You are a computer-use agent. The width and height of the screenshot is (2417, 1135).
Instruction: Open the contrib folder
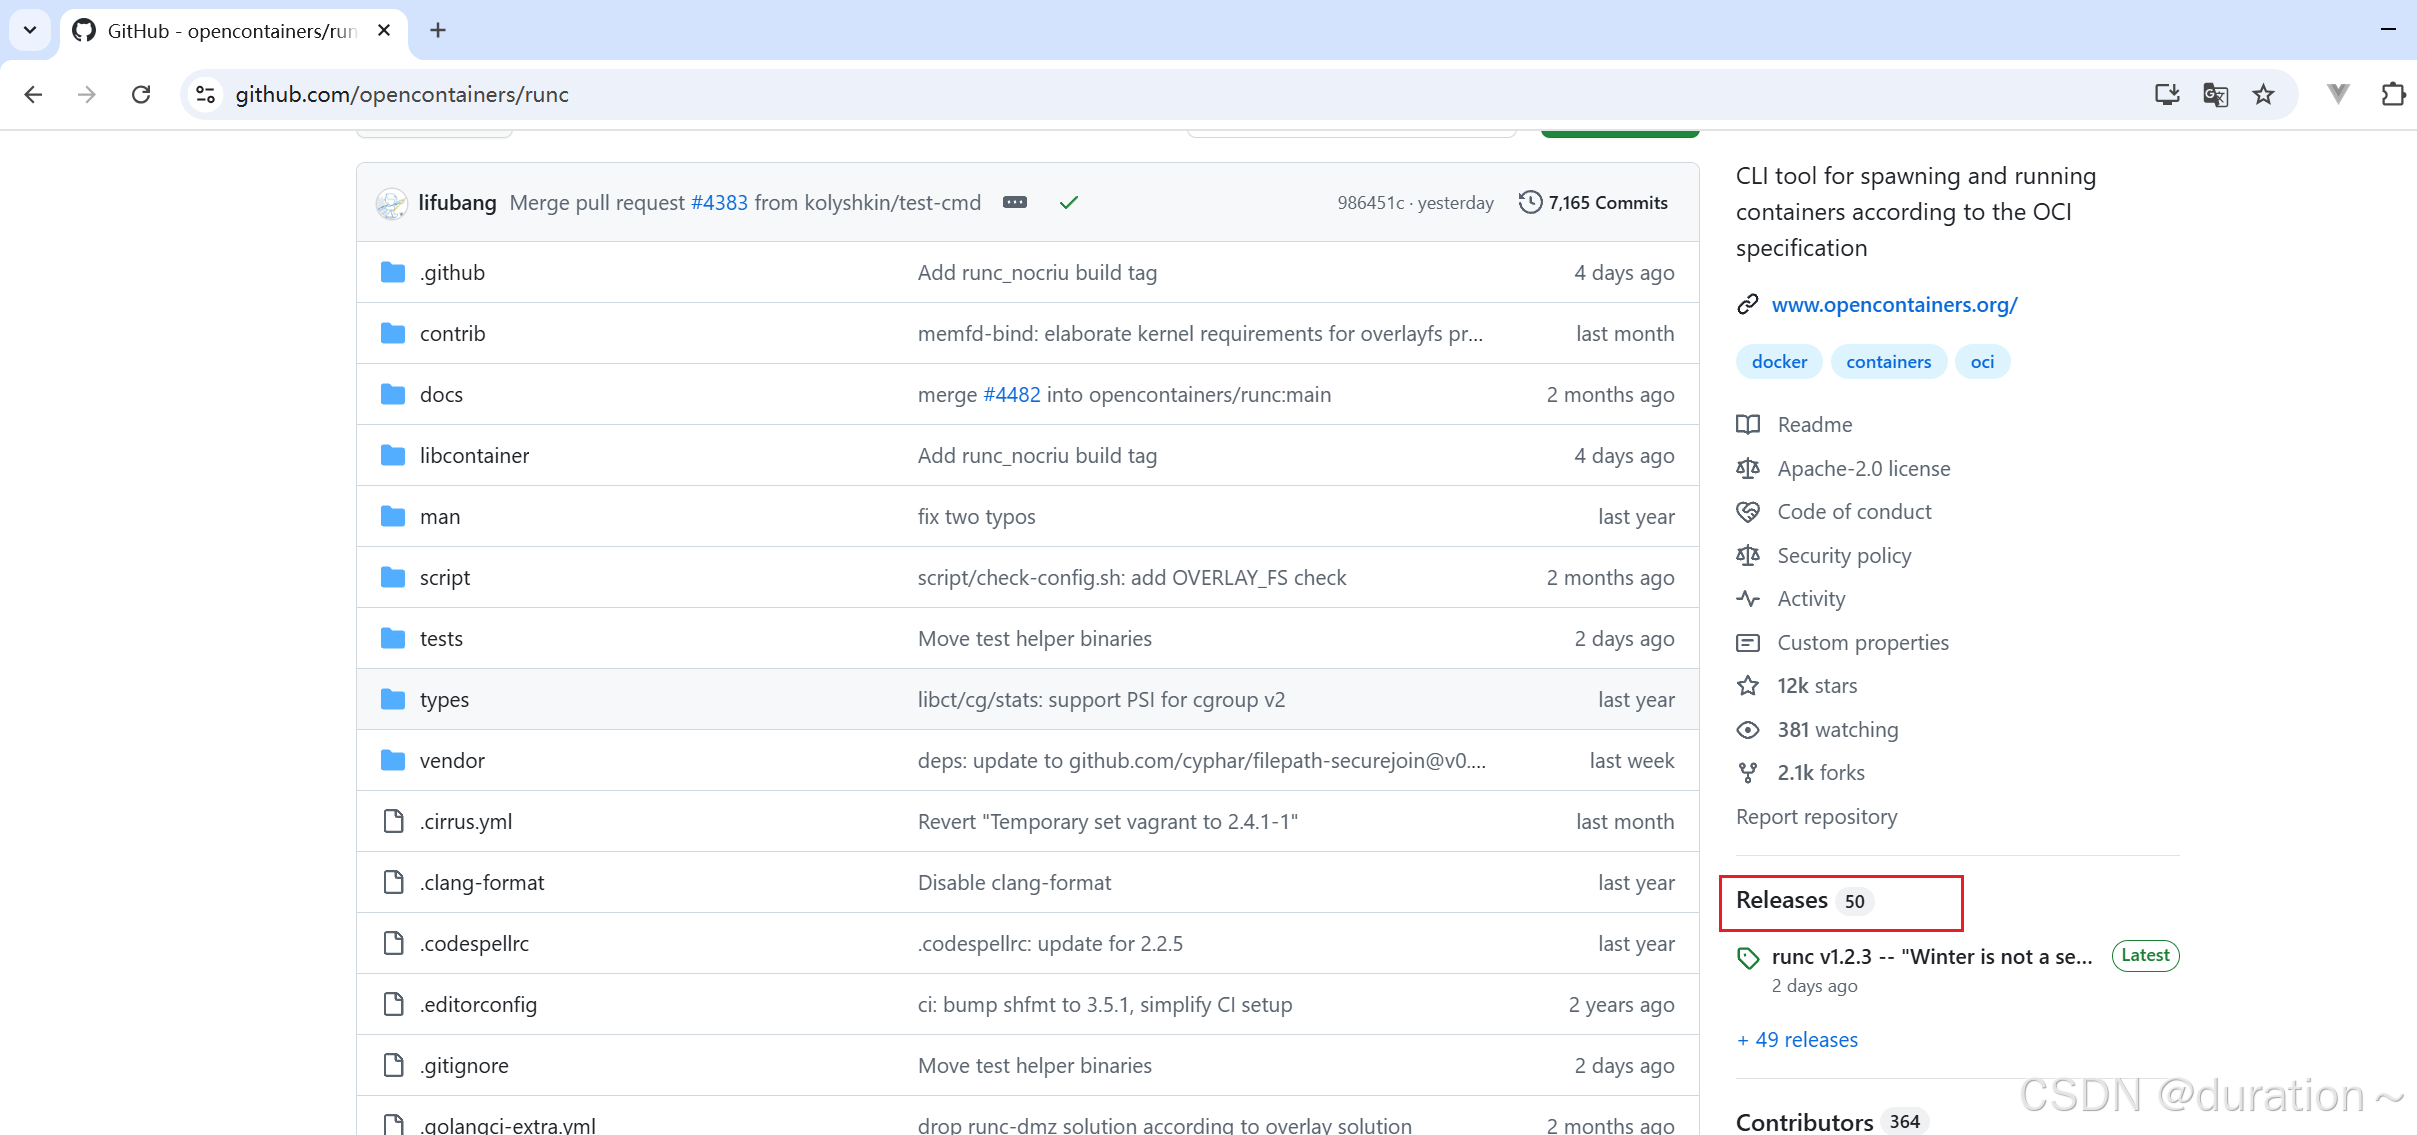[452, 333]
